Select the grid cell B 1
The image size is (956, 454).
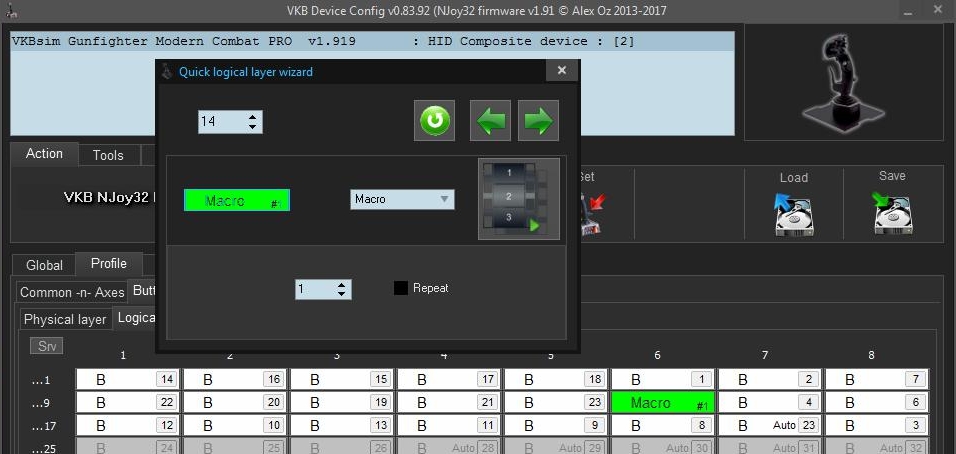point(663,380)
